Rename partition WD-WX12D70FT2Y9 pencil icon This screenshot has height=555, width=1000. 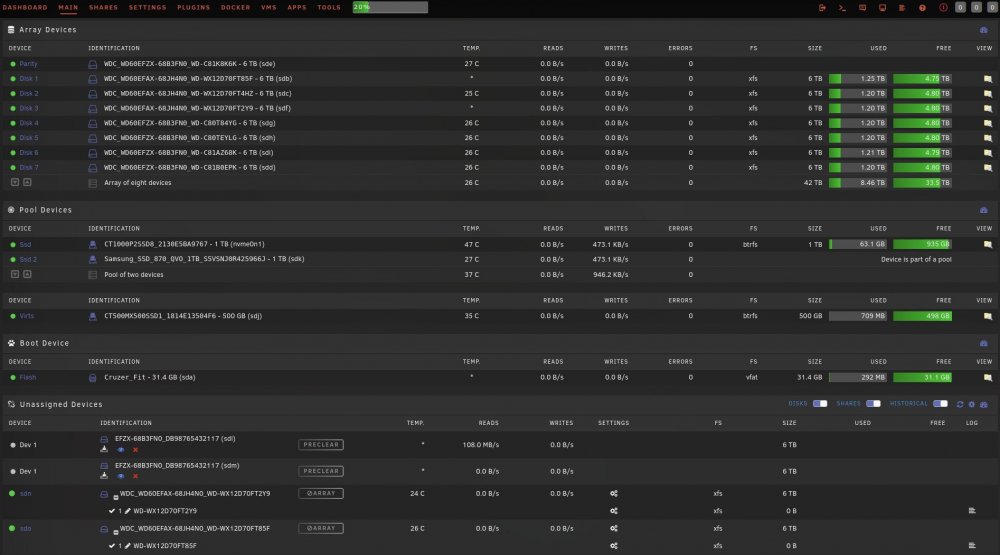click(x=128, y=511)
